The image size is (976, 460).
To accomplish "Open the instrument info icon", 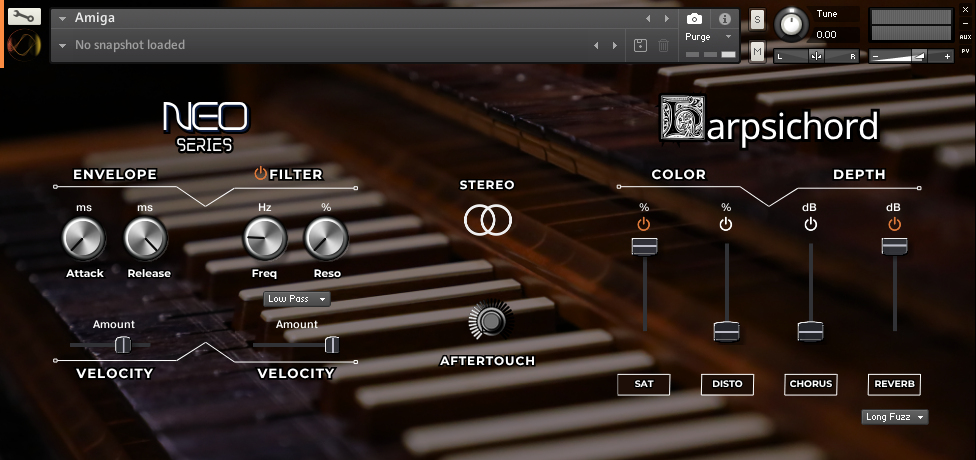I will [x=725, y=19].
